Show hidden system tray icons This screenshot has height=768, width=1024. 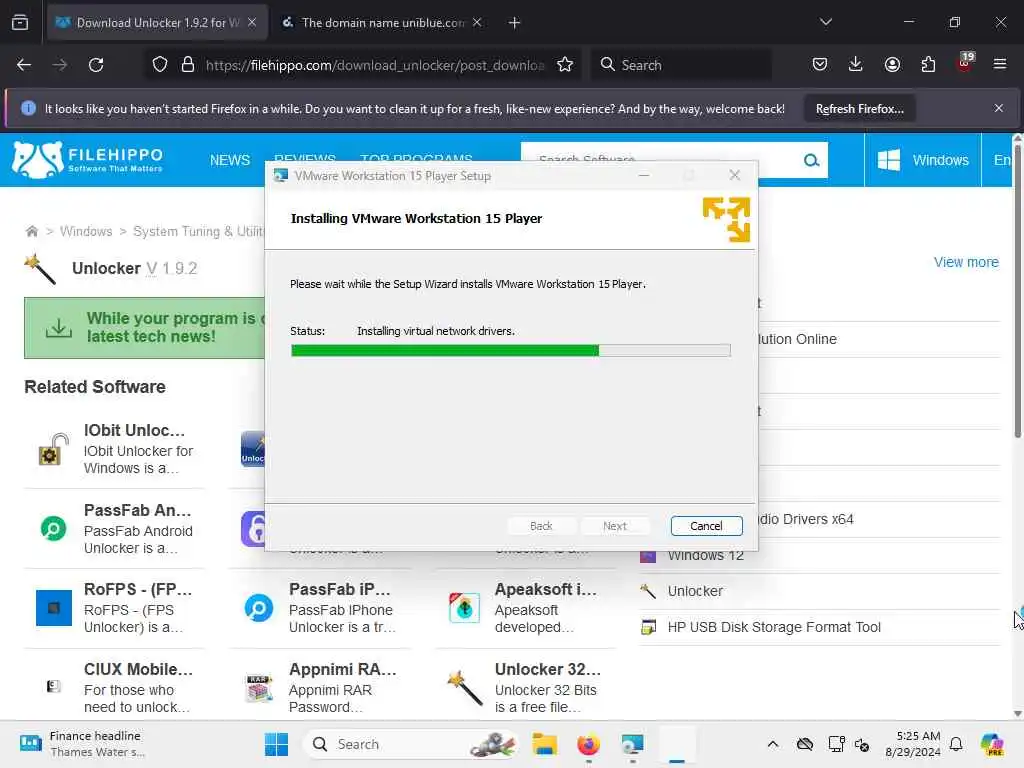(x=773, y=744)
